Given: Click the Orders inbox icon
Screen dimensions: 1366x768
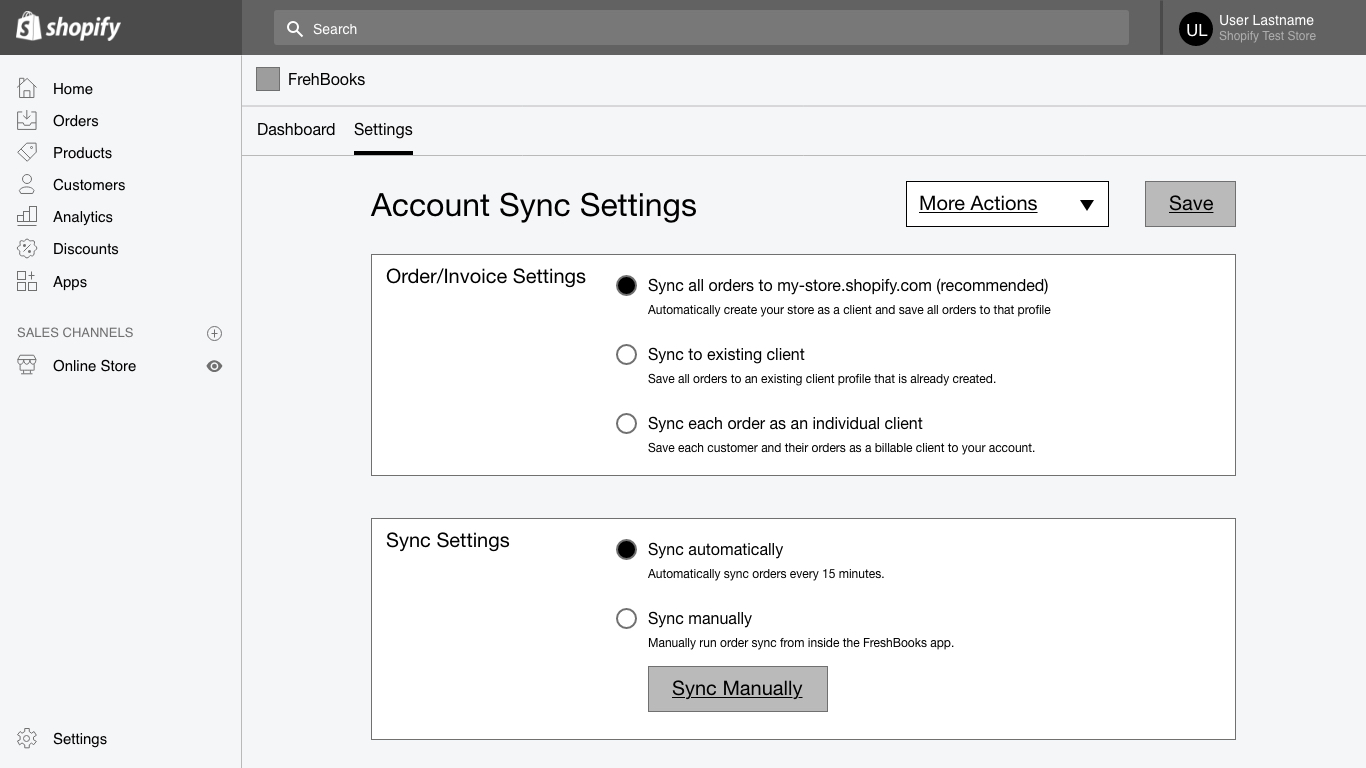Looking at the screenshot, I should 27,120.
